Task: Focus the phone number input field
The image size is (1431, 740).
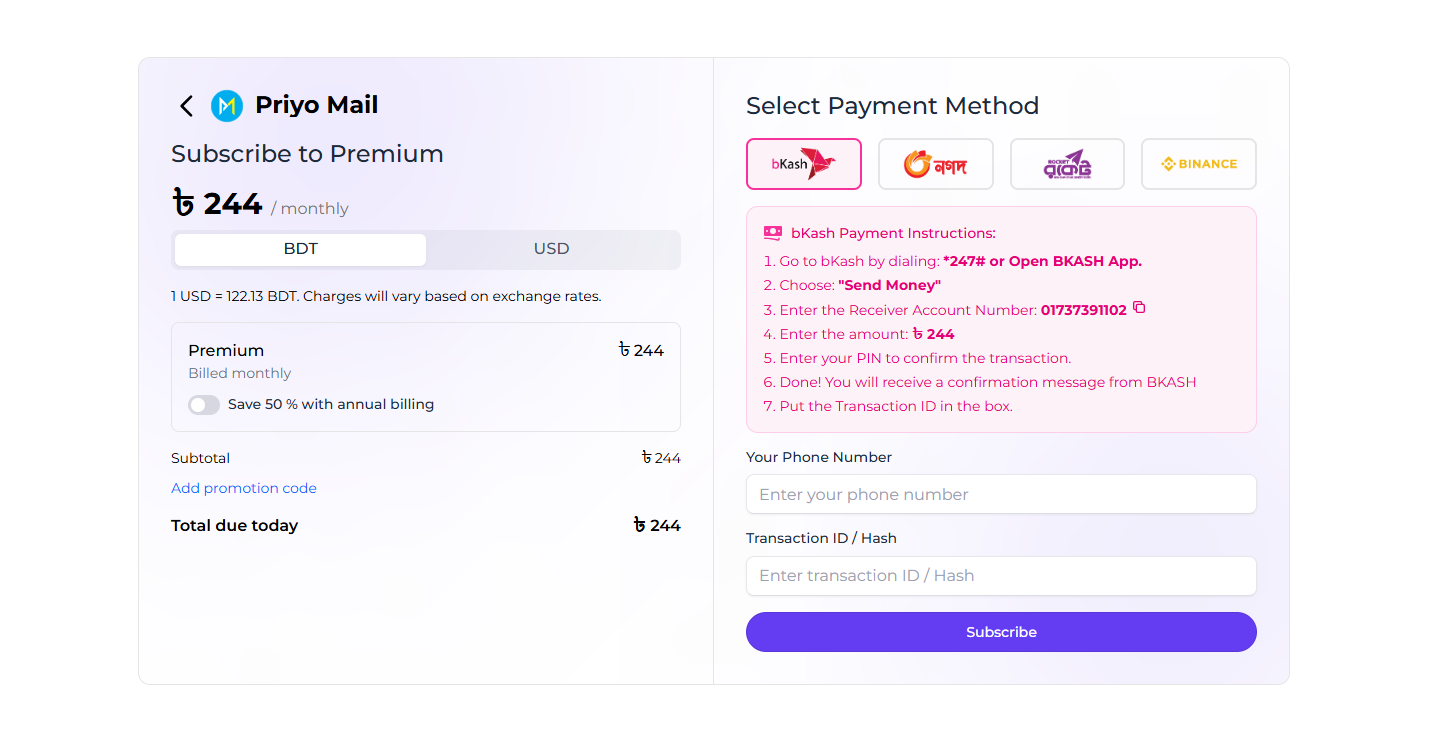Action: (1000, 494)
